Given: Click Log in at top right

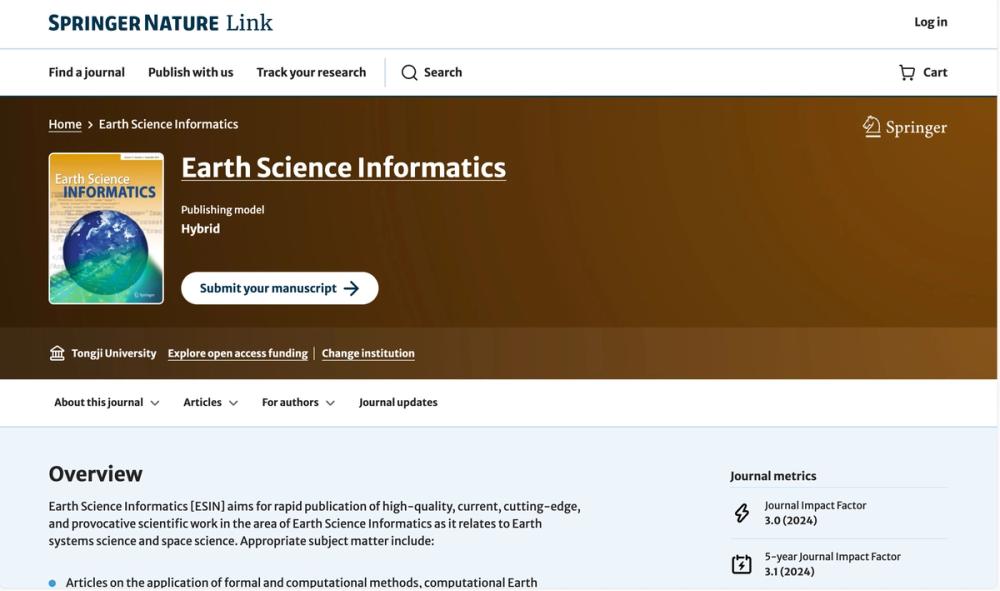Looking at the screenshot, I should pos(930,22).
